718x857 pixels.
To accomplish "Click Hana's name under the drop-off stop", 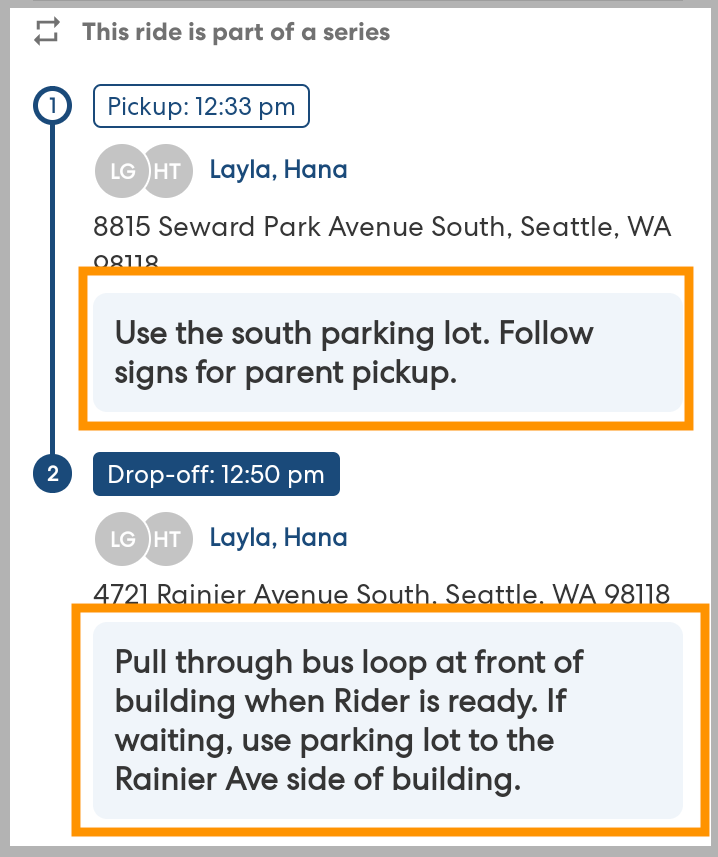I will [316, 538].
